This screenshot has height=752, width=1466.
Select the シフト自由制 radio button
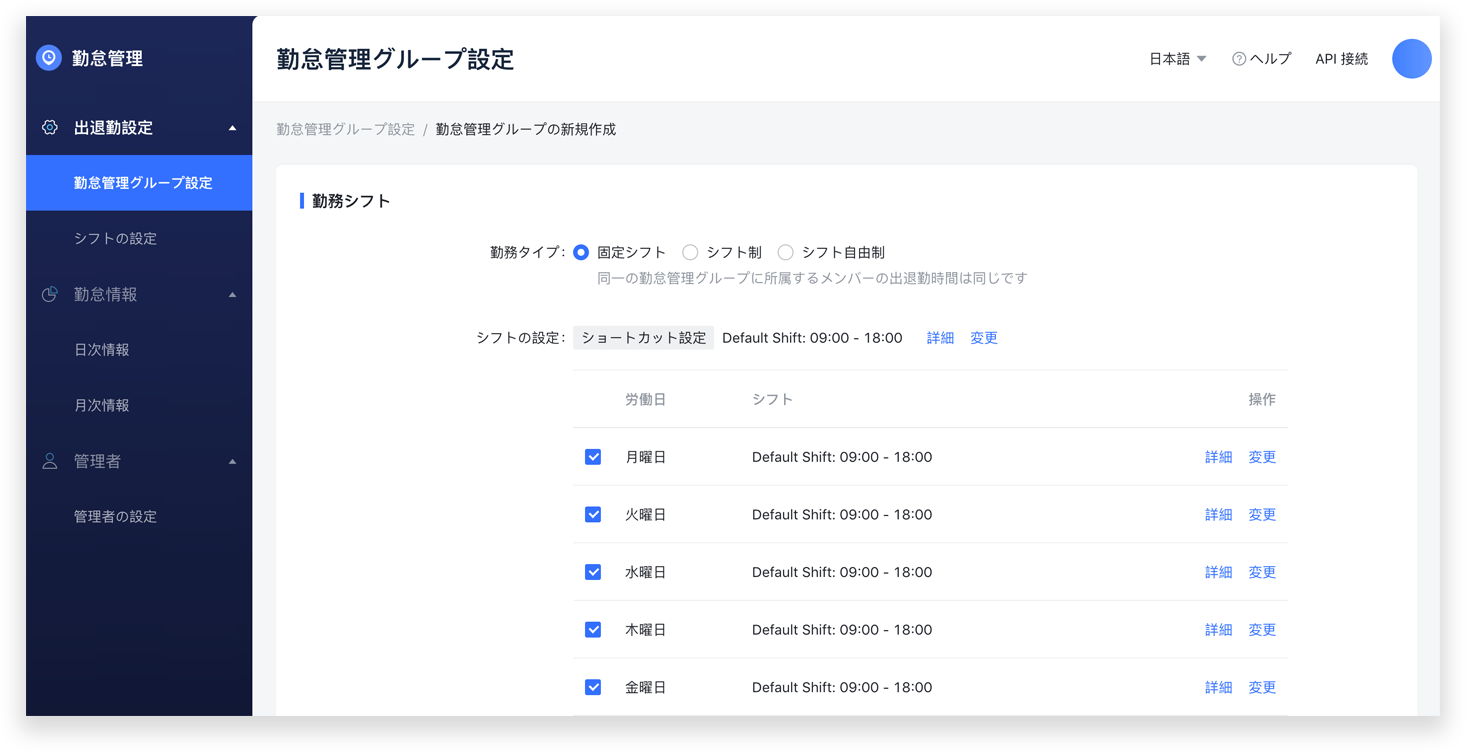point(786,253)
